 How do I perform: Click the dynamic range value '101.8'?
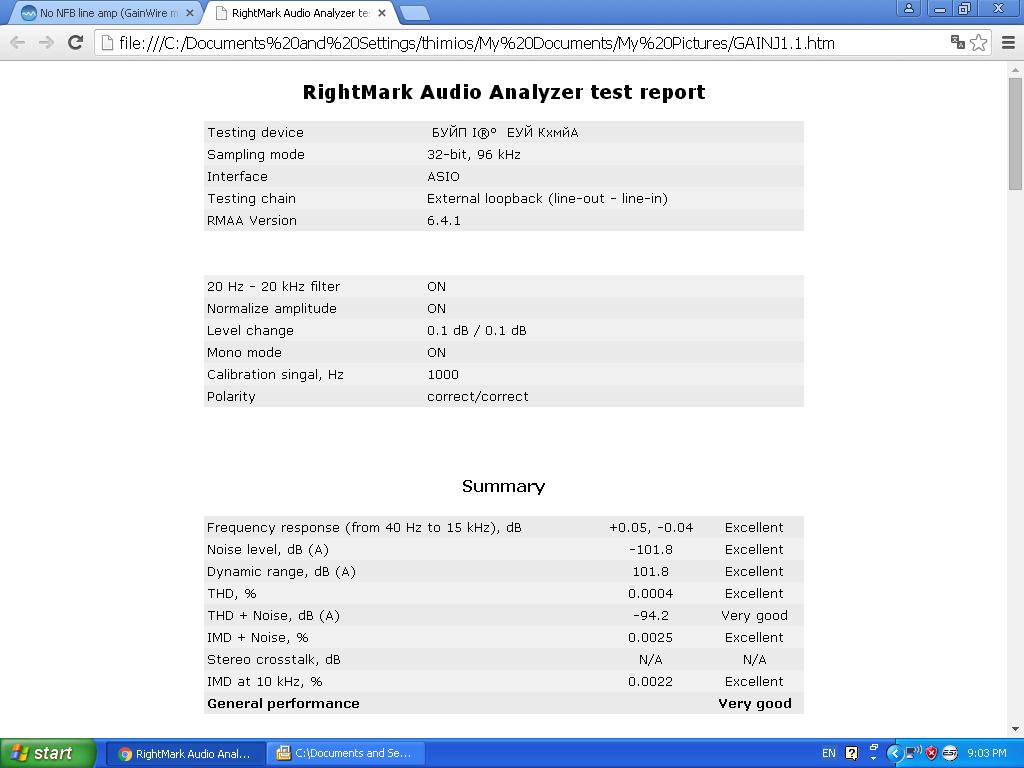point(650,571)
